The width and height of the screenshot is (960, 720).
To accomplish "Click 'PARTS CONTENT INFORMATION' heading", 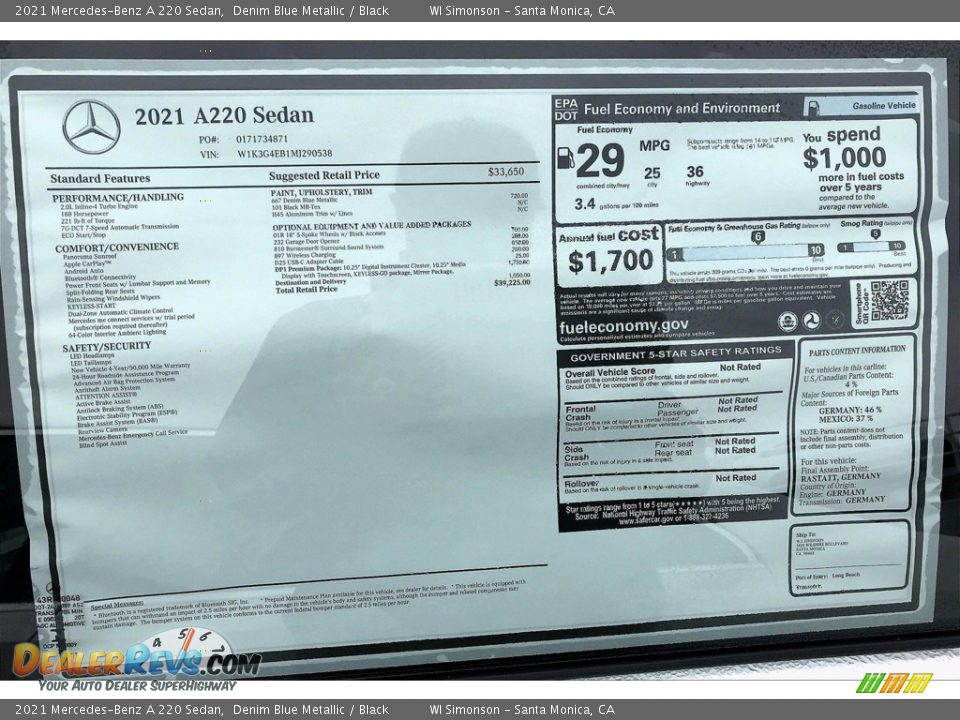I will (x=857, y=351).
